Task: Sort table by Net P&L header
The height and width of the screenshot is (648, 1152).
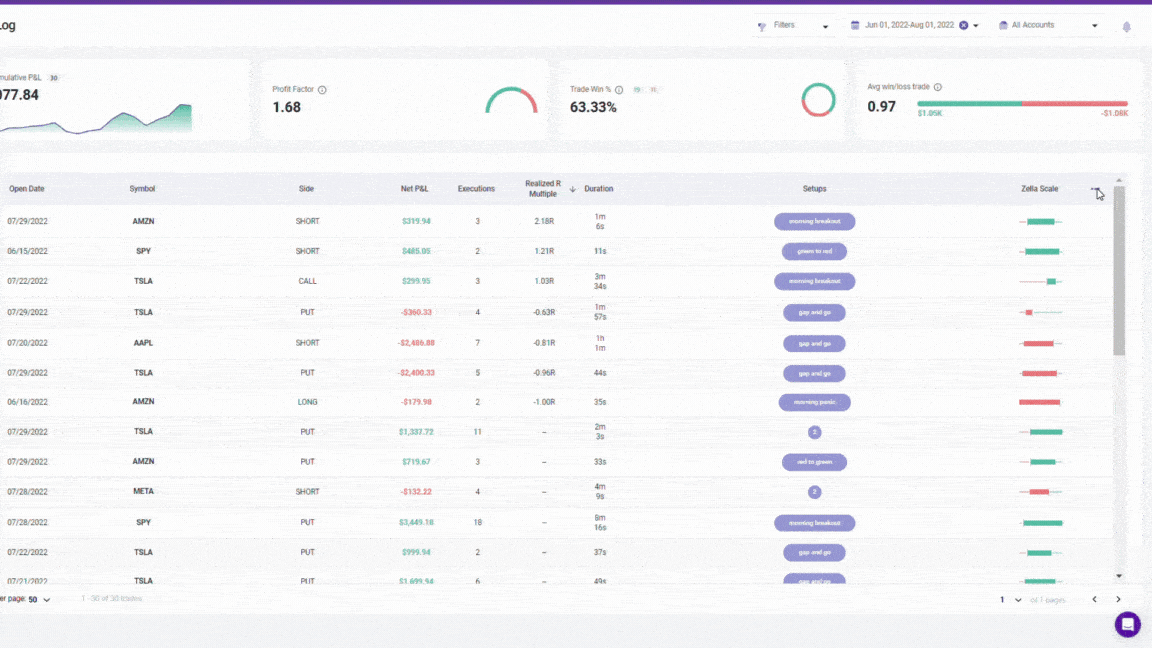Action: (414, 189)
